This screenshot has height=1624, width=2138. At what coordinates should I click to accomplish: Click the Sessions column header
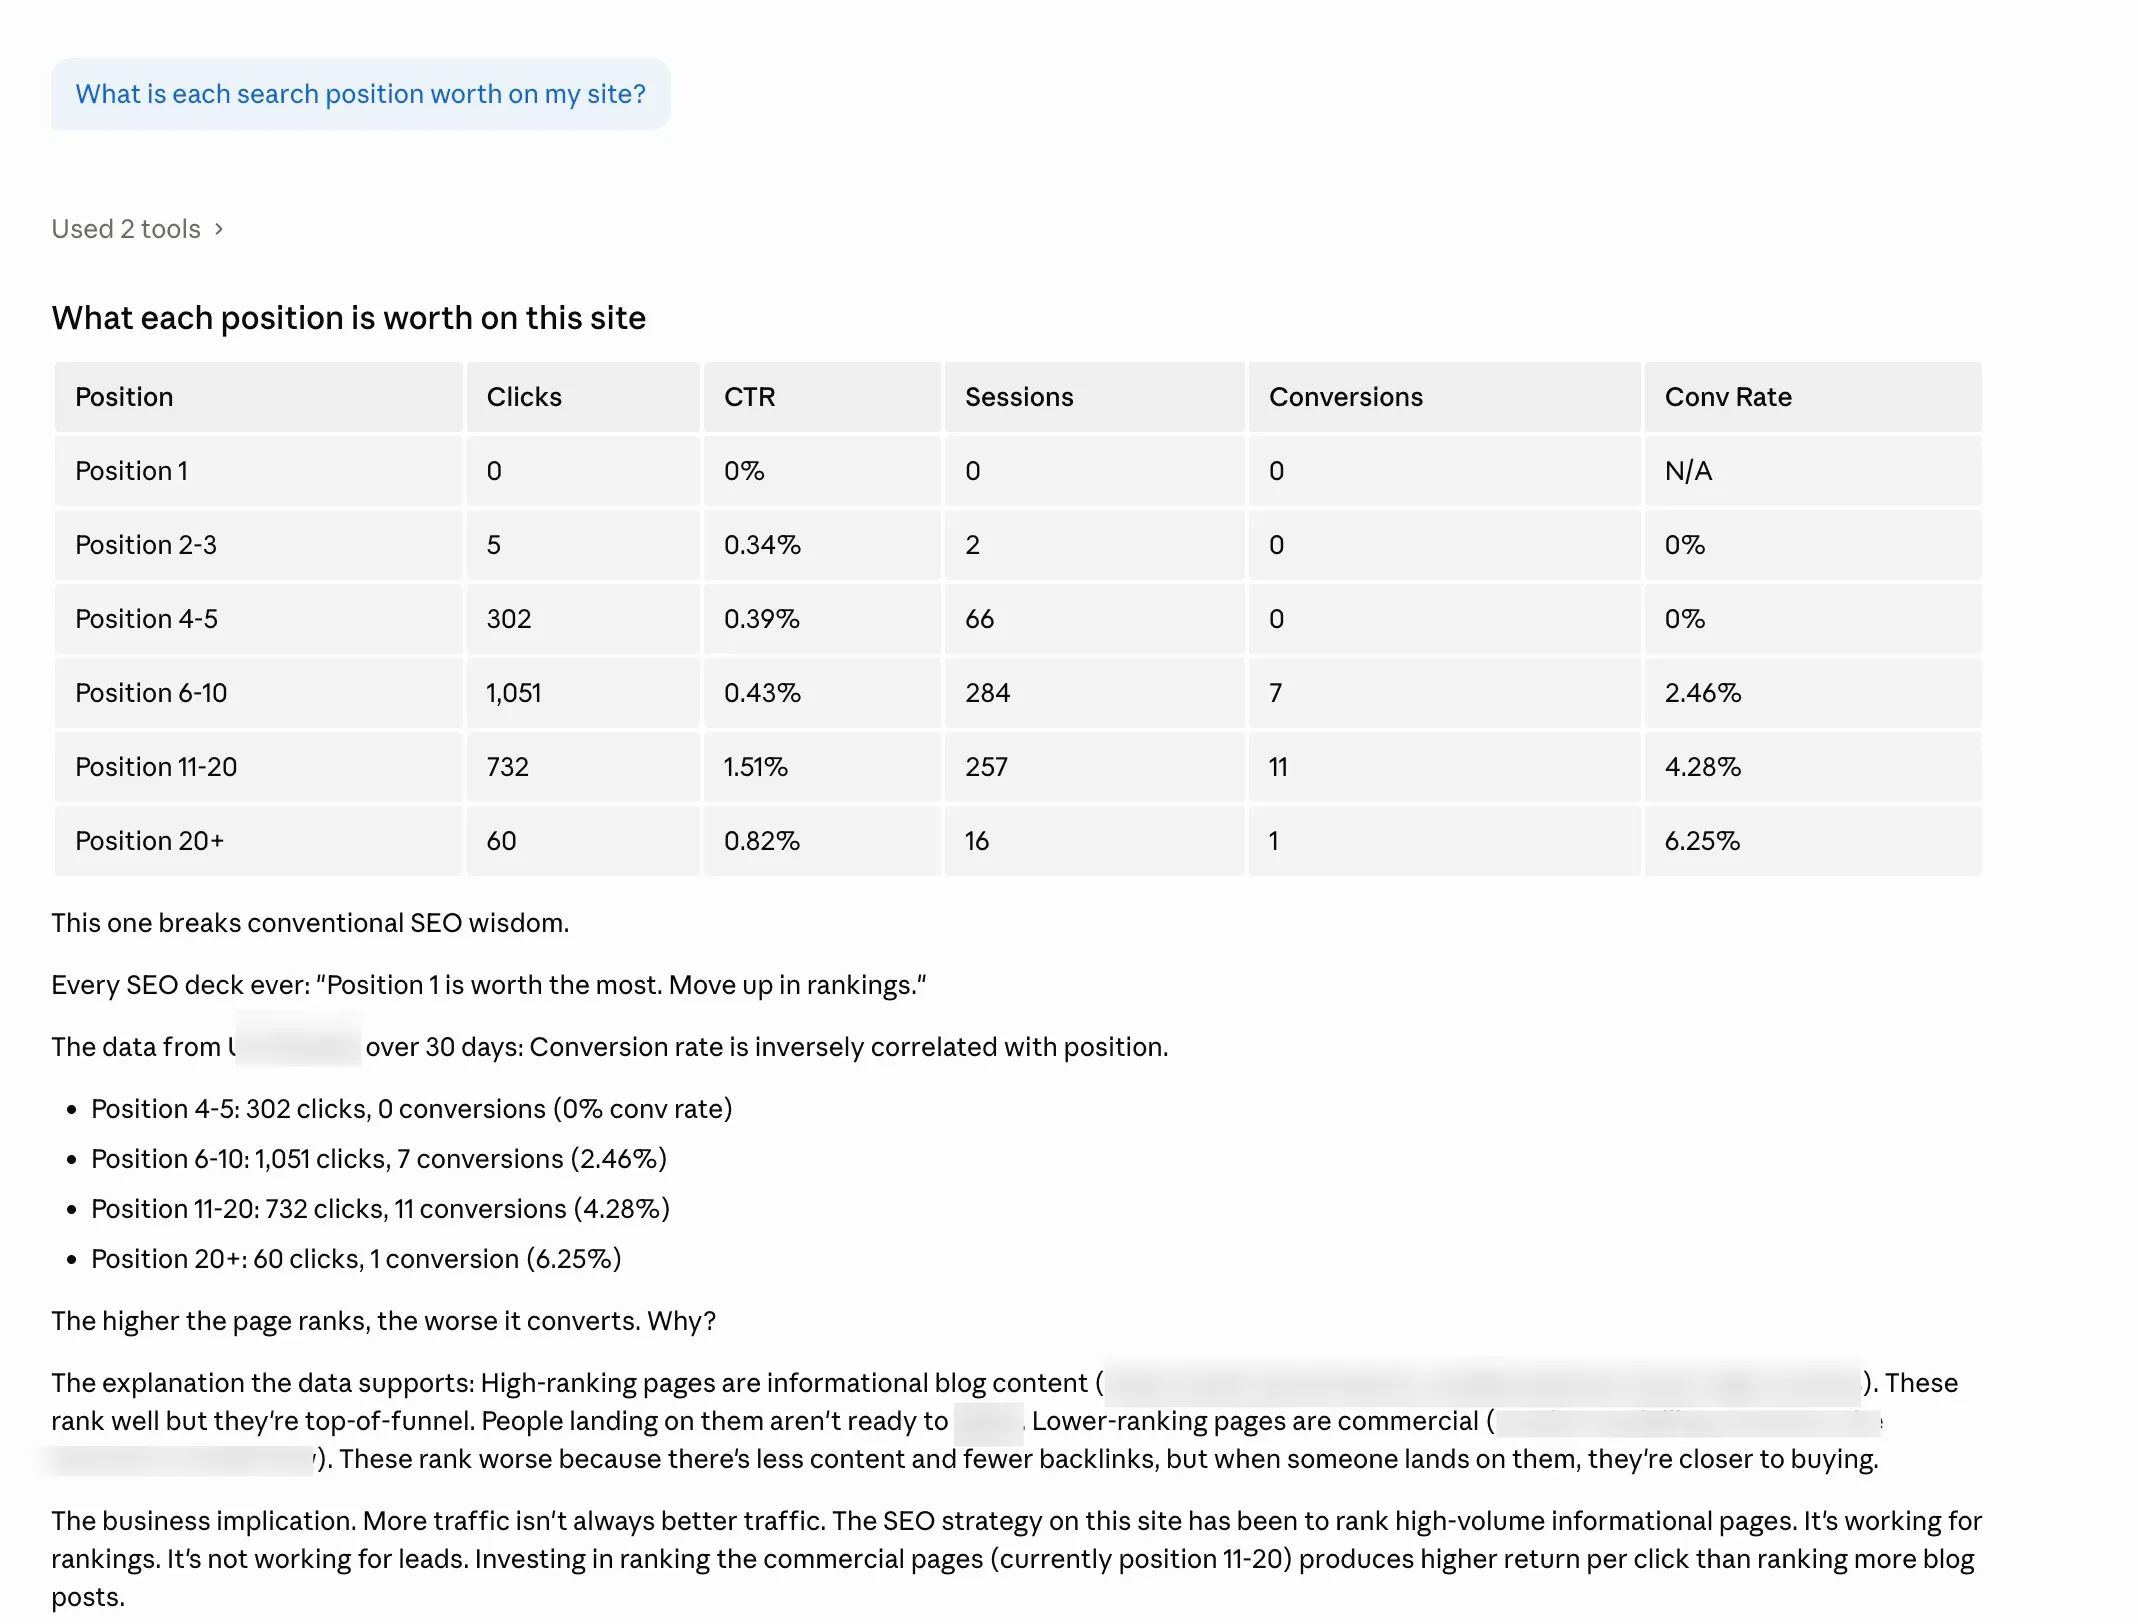pos(1018,397)
